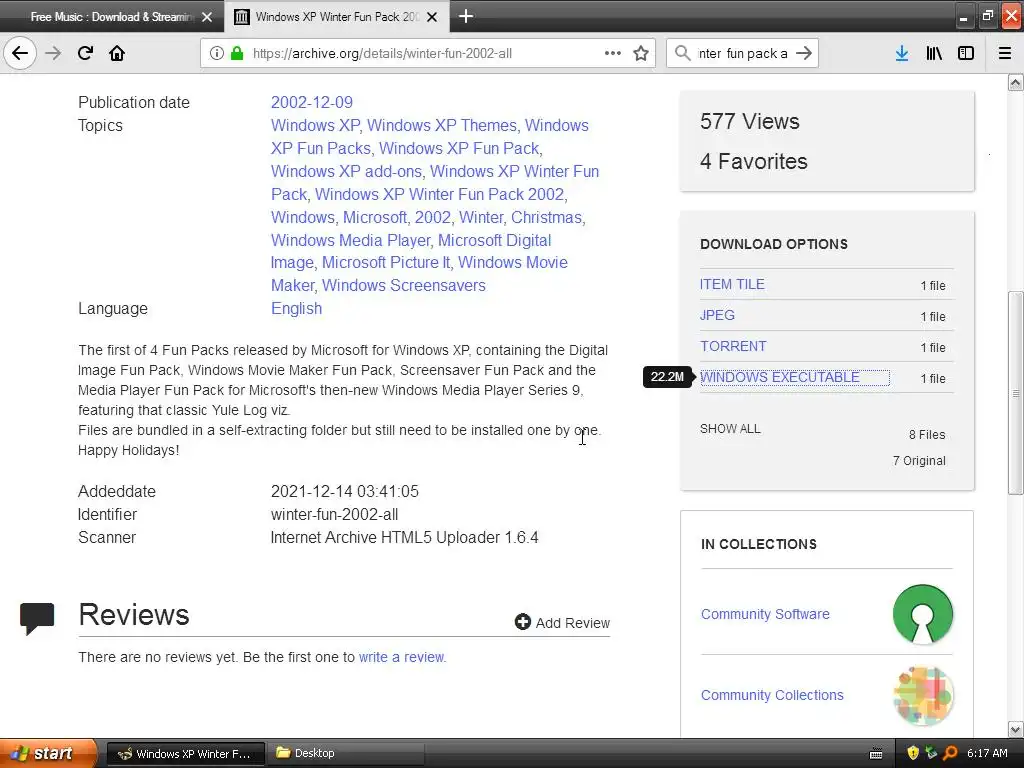Click the Community Collections thumbnail image
1024x768 pixels.
pos(923,696)
